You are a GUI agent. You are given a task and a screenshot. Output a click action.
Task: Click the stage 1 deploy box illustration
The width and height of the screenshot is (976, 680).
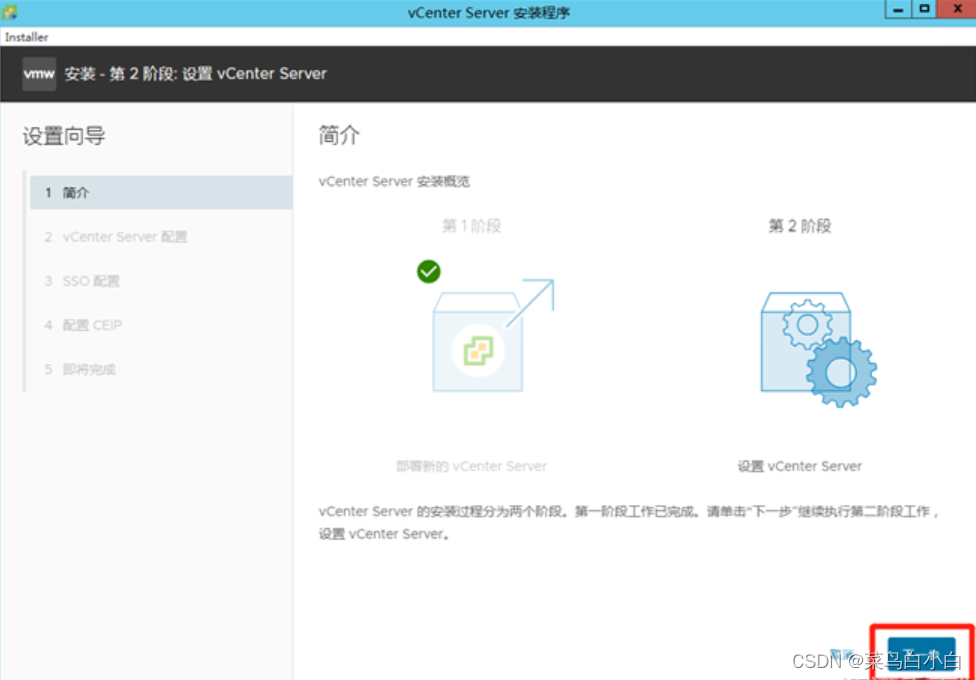493,335
